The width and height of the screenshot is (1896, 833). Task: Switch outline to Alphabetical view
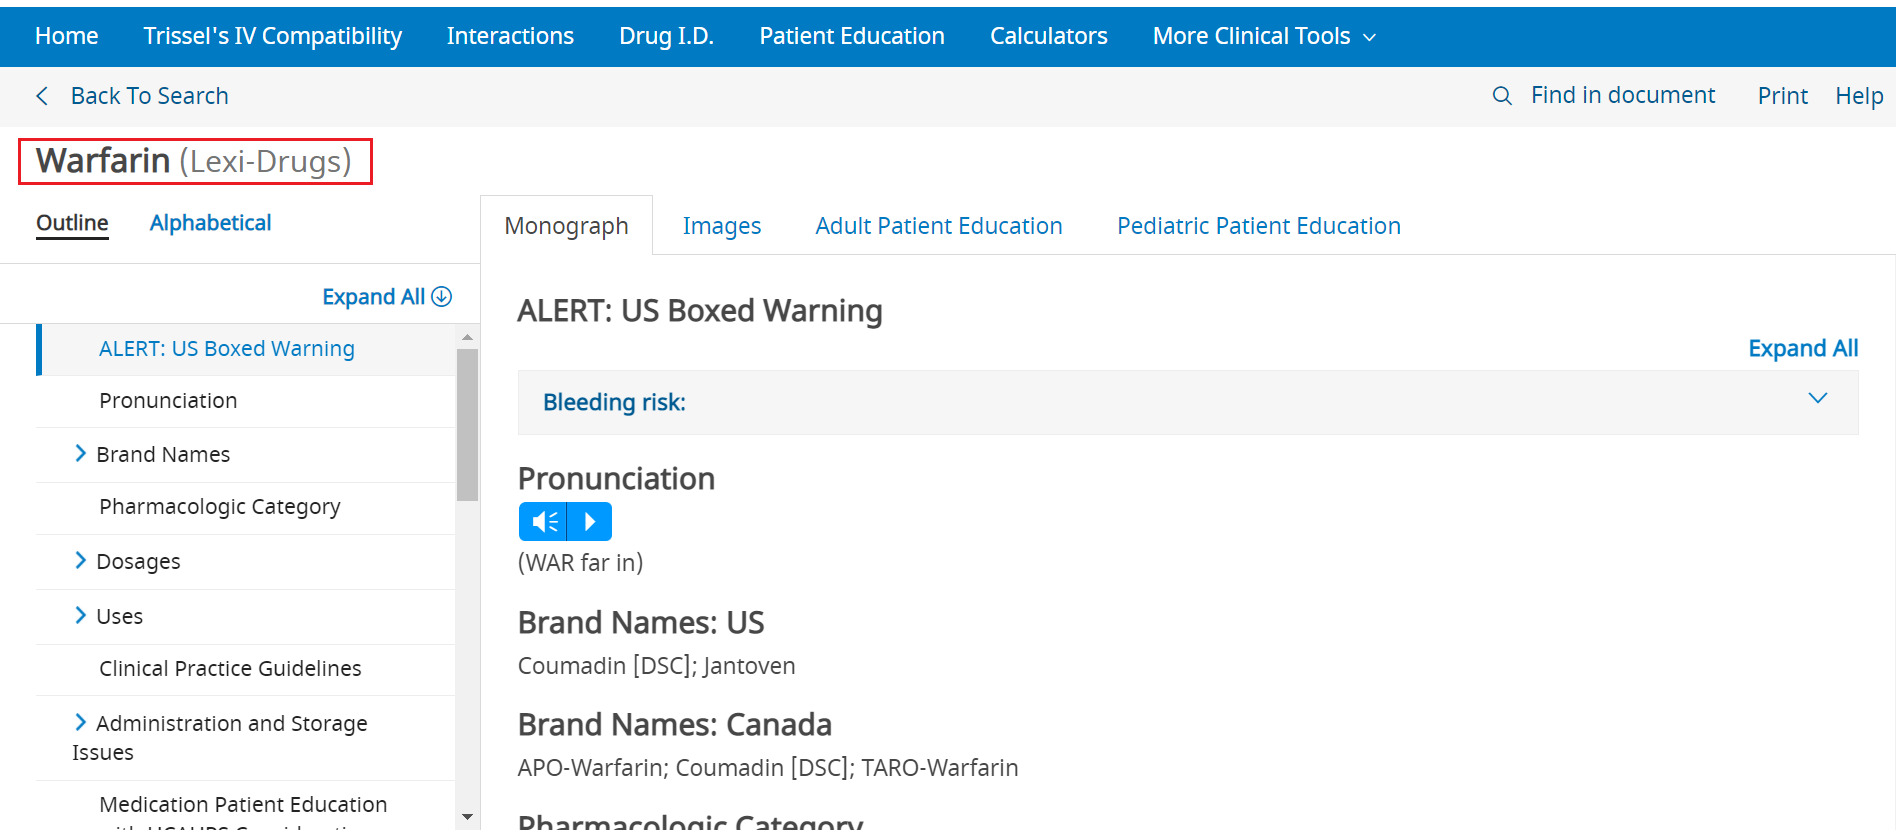pos(210,223)
